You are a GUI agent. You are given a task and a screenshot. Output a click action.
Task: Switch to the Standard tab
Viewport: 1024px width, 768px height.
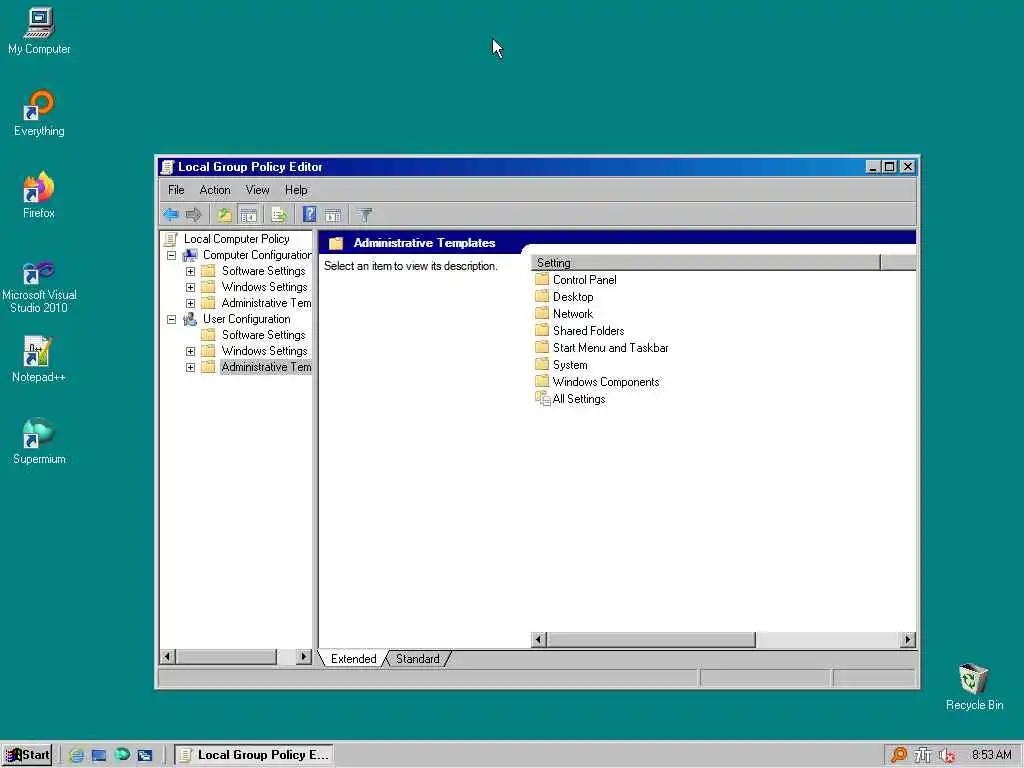click(417, 658)
